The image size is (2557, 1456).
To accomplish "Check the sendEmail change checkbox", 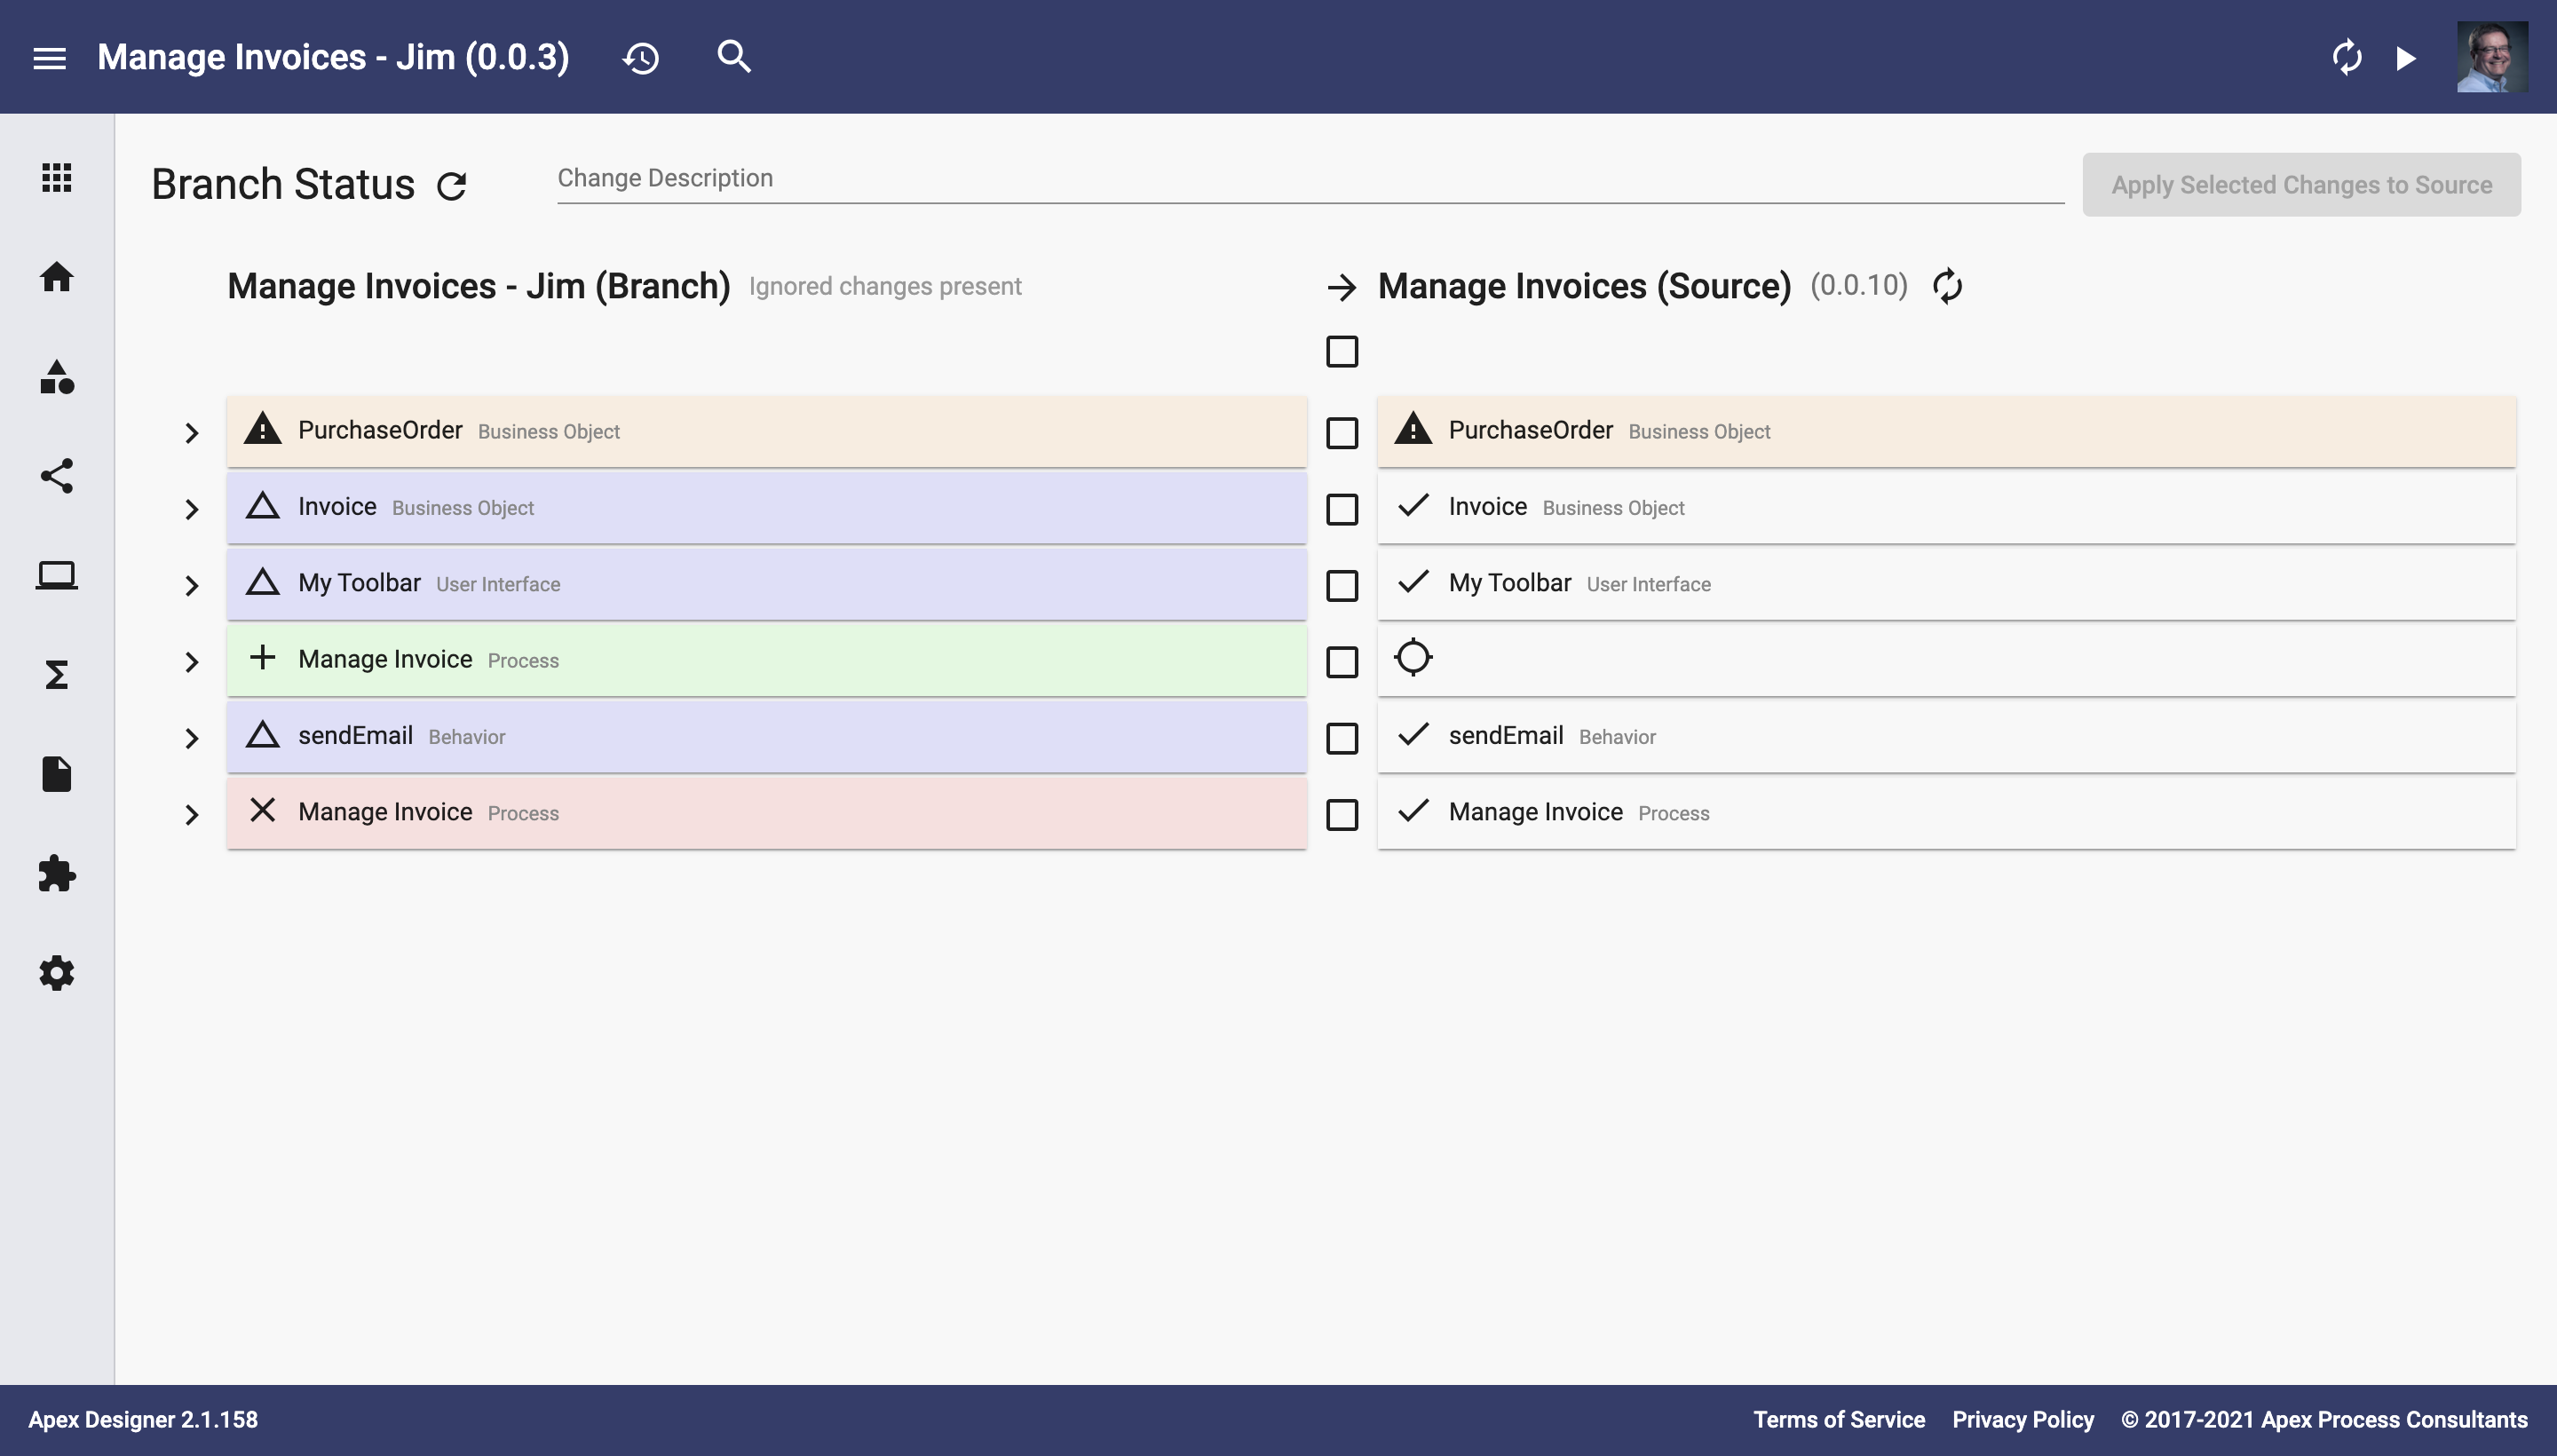I will [1342, 739].
